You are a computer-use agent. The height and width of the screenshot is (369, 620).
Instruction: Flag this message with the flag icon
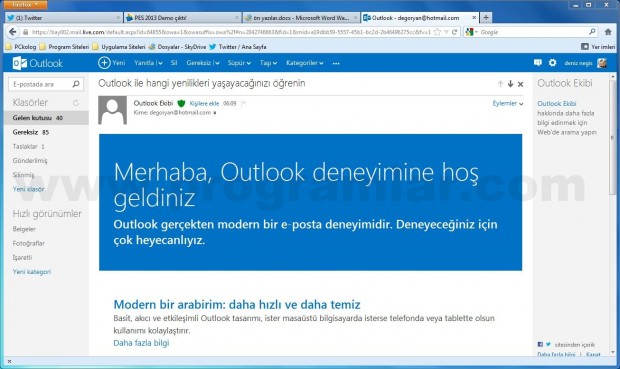(x=244, y=103)
